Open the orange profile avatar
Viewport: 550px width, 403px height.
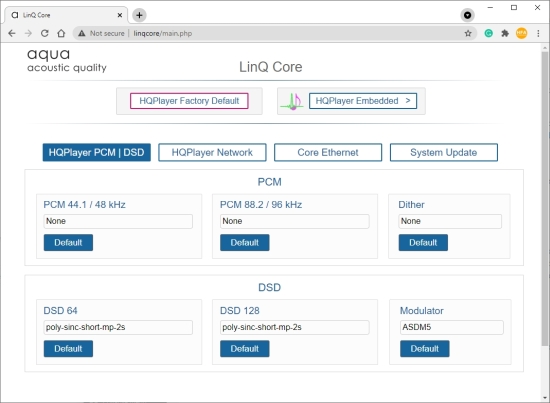[522, 33]
